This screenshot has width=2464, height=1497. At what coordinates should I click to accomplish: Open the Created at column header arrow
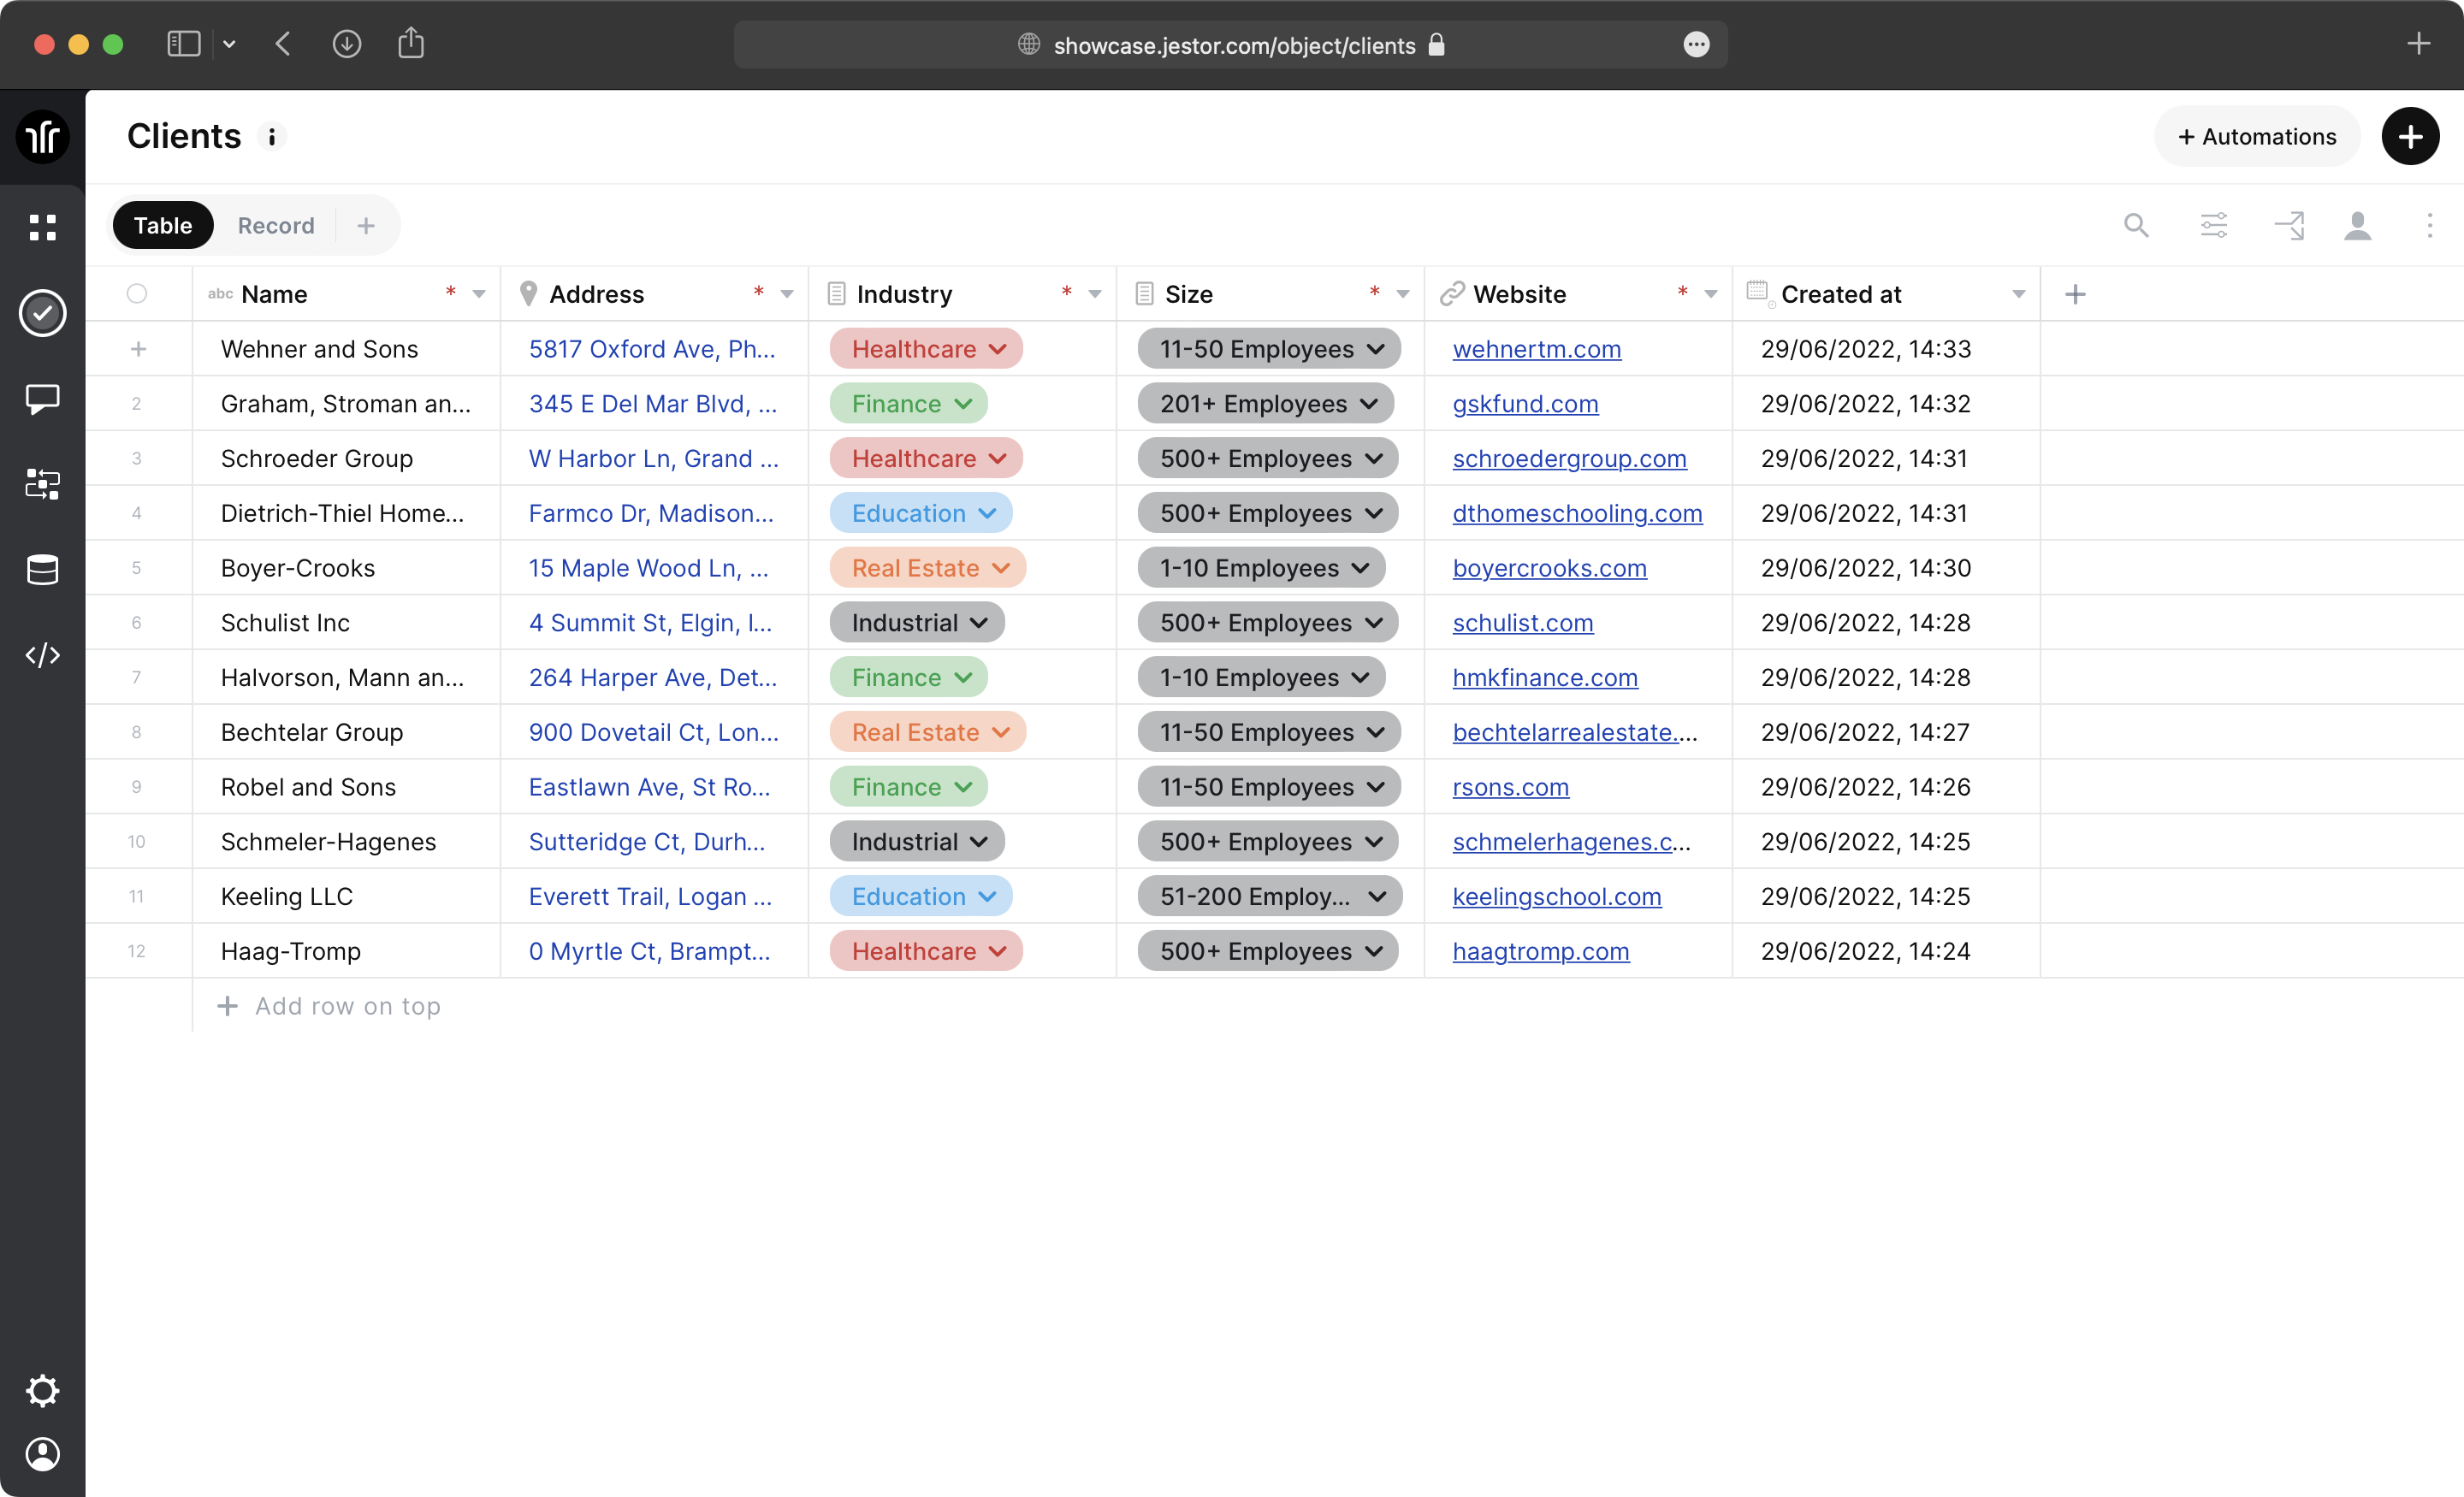click(x=2018, y=294)
